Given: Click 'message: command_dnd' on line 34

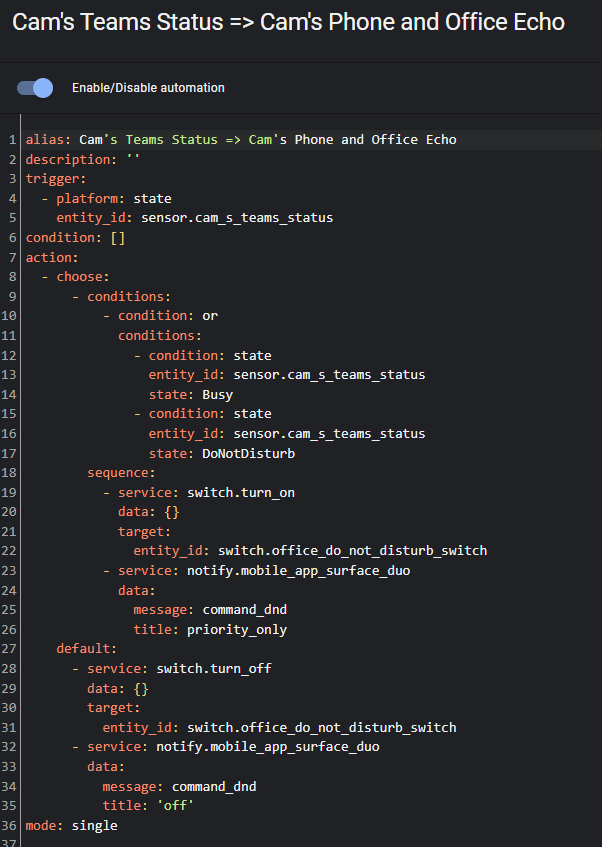Looking at the screenshot, I should [179, 787].
